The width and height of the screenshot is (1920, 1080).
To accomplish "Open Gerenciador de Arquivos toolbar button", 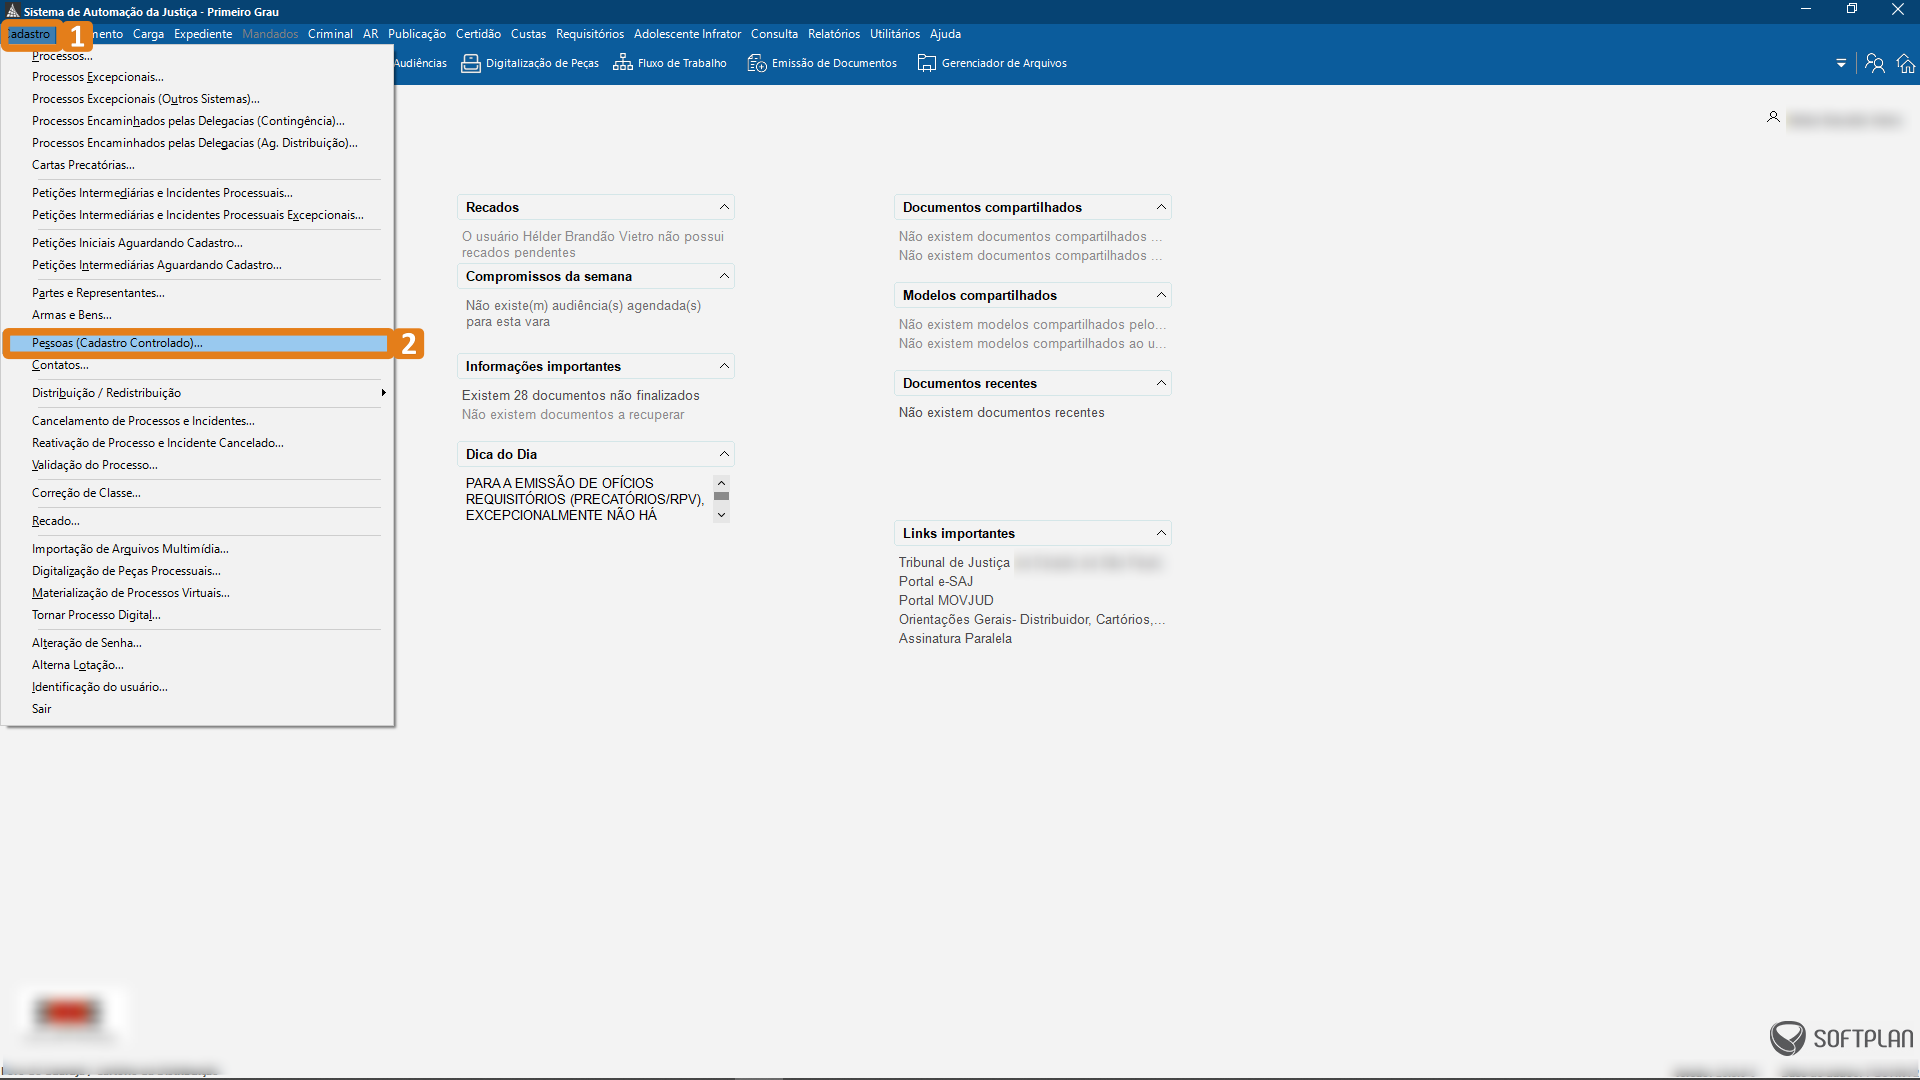I will (992, 63).
